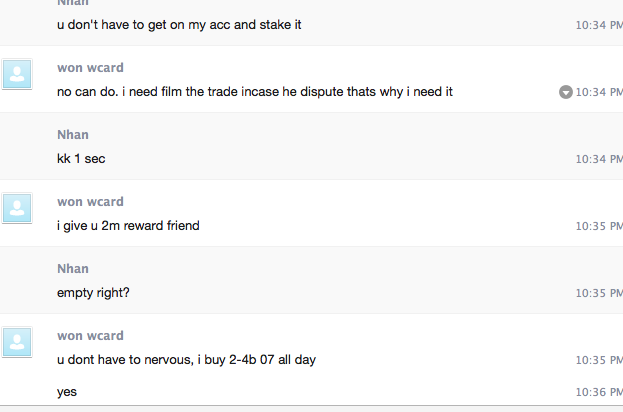This screenshot has height=412, width=623.
Task: Click won wcard's avatar beside "nervous" message
Action: coord(18,342)
